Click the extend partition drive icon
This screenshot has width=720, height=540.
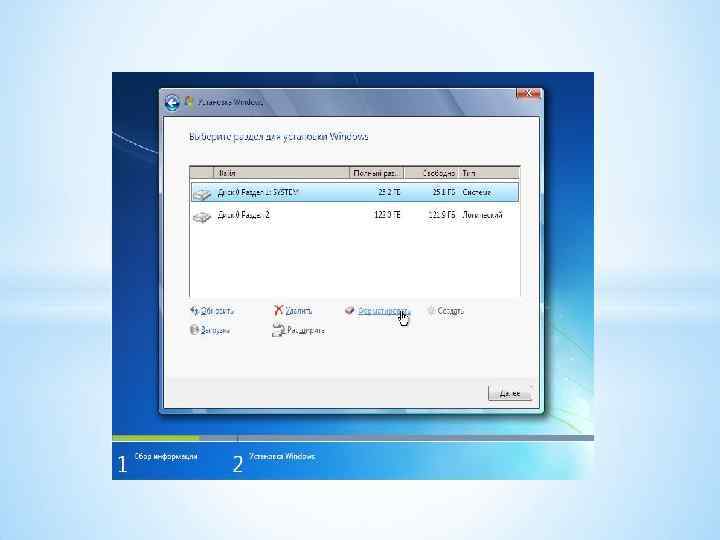[278, 330]
